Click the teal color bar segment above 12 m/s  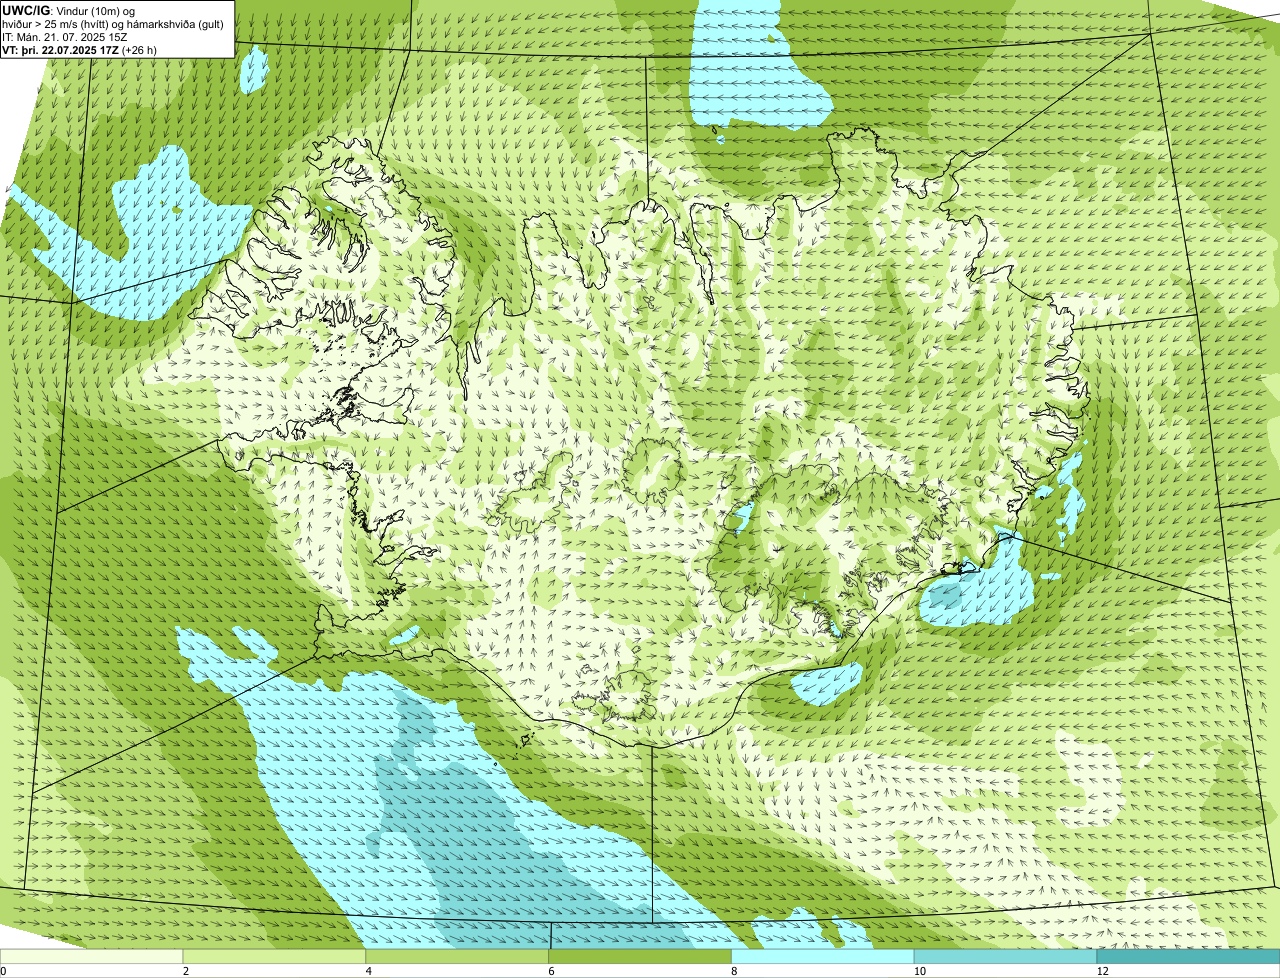click(1189, 956)
